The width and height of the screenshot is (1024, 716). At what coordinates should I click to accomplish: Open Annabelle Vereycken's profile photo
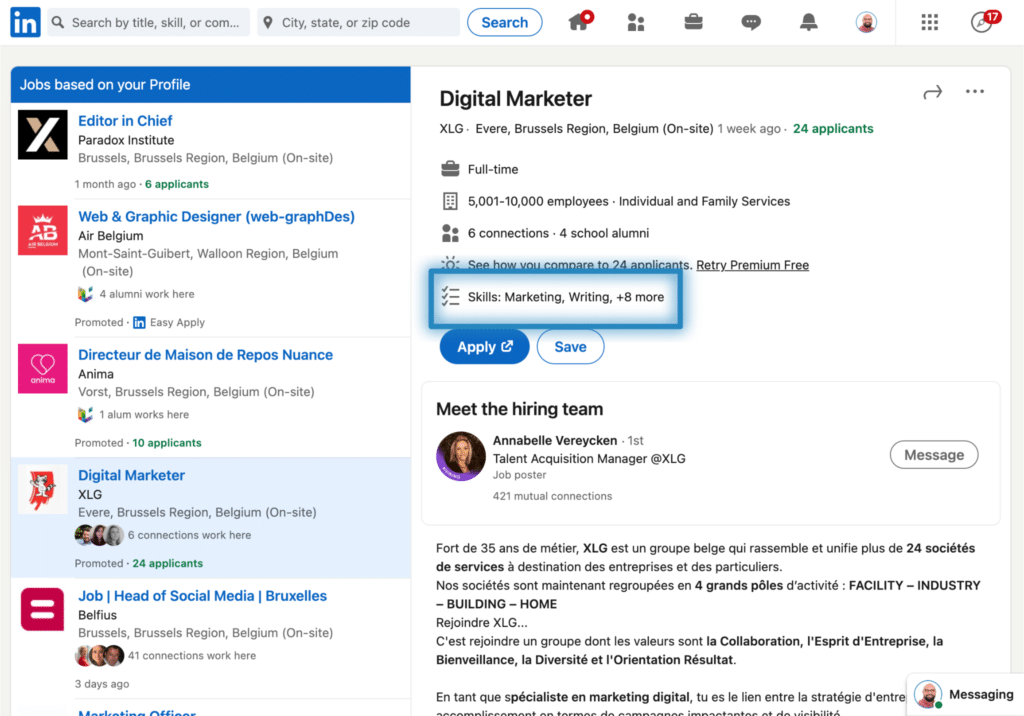point(461,457)
